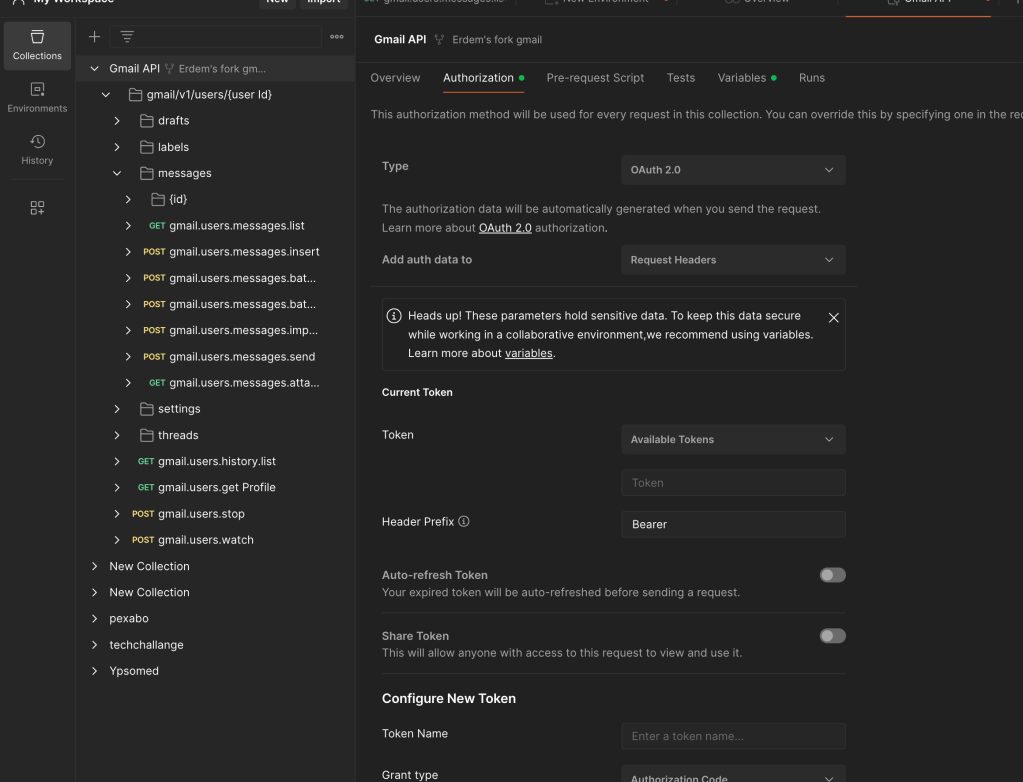Click the info icon in Heads up notice
Image resolution: width=1023 pixels, height=782 pixels.
pyautogui.click(x=394, y=316)
